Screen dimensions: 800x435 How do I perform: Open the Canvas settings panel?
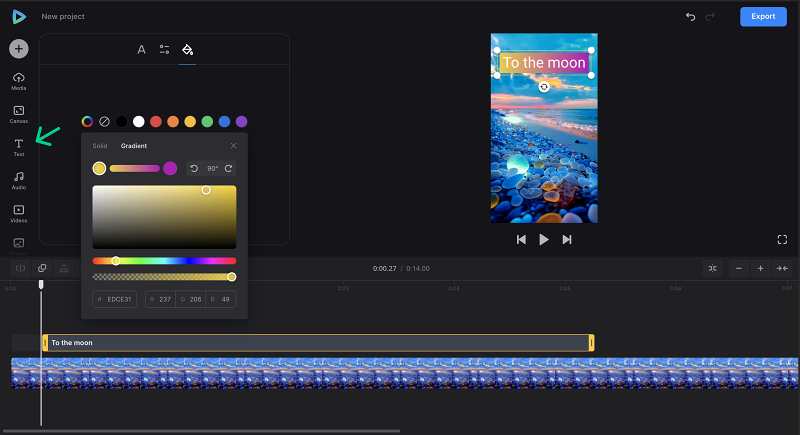pyautogui.click(x=19, y=114)
